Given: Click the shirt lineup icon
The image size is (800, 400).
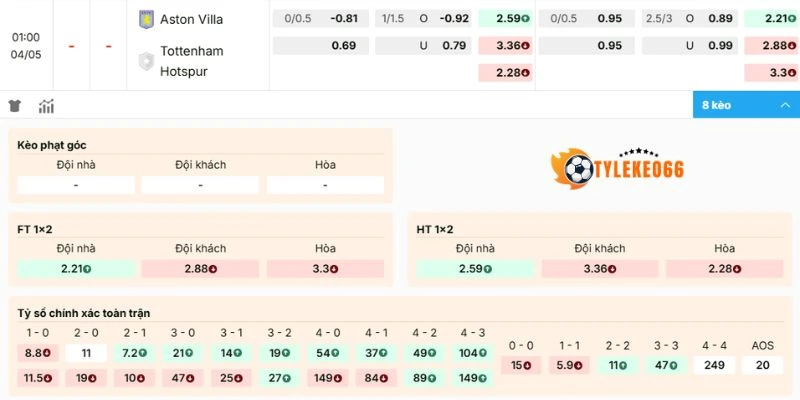Looking at the screenshot, I should [14, 105].
